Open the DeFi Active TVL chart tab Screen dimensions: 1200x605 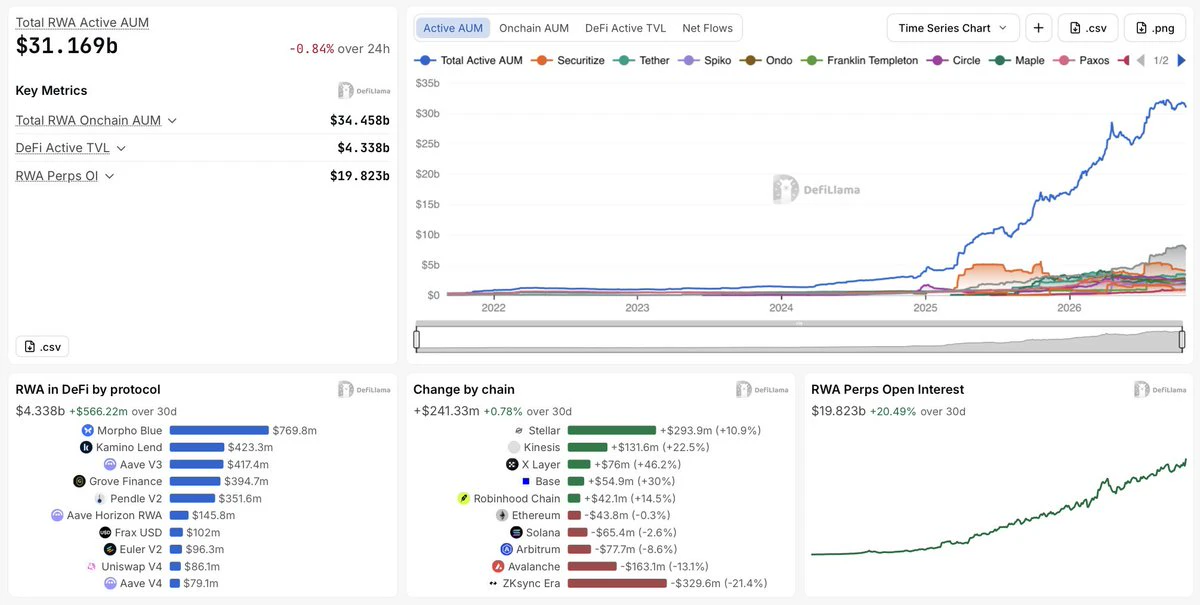point(625,28)
